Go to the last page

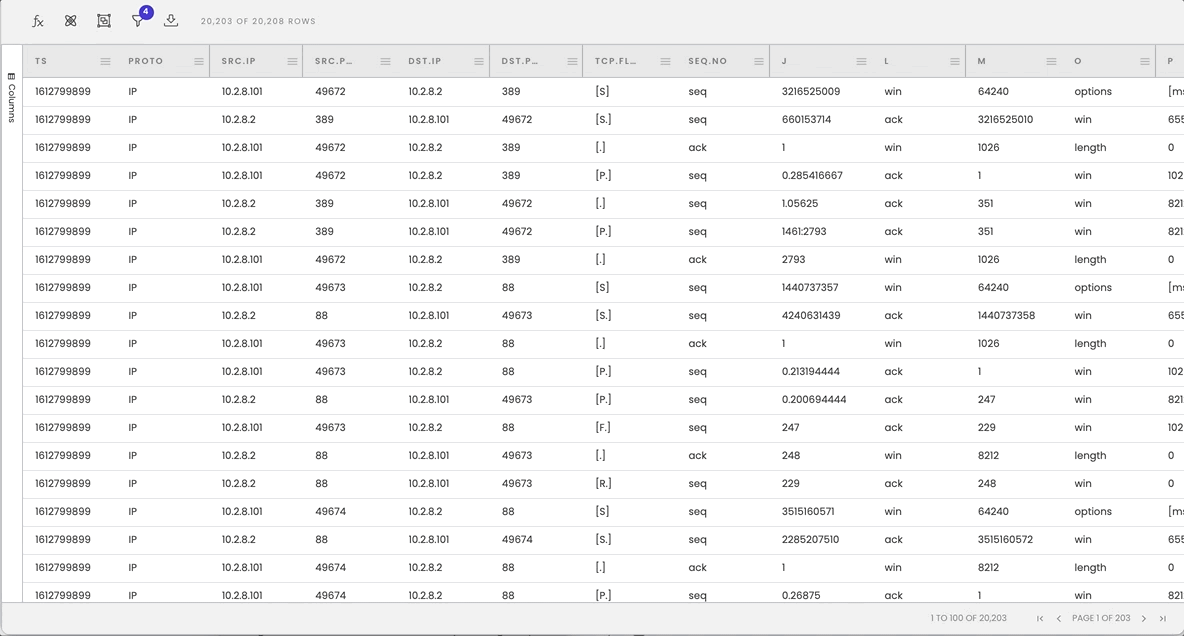click(1163, 619)
